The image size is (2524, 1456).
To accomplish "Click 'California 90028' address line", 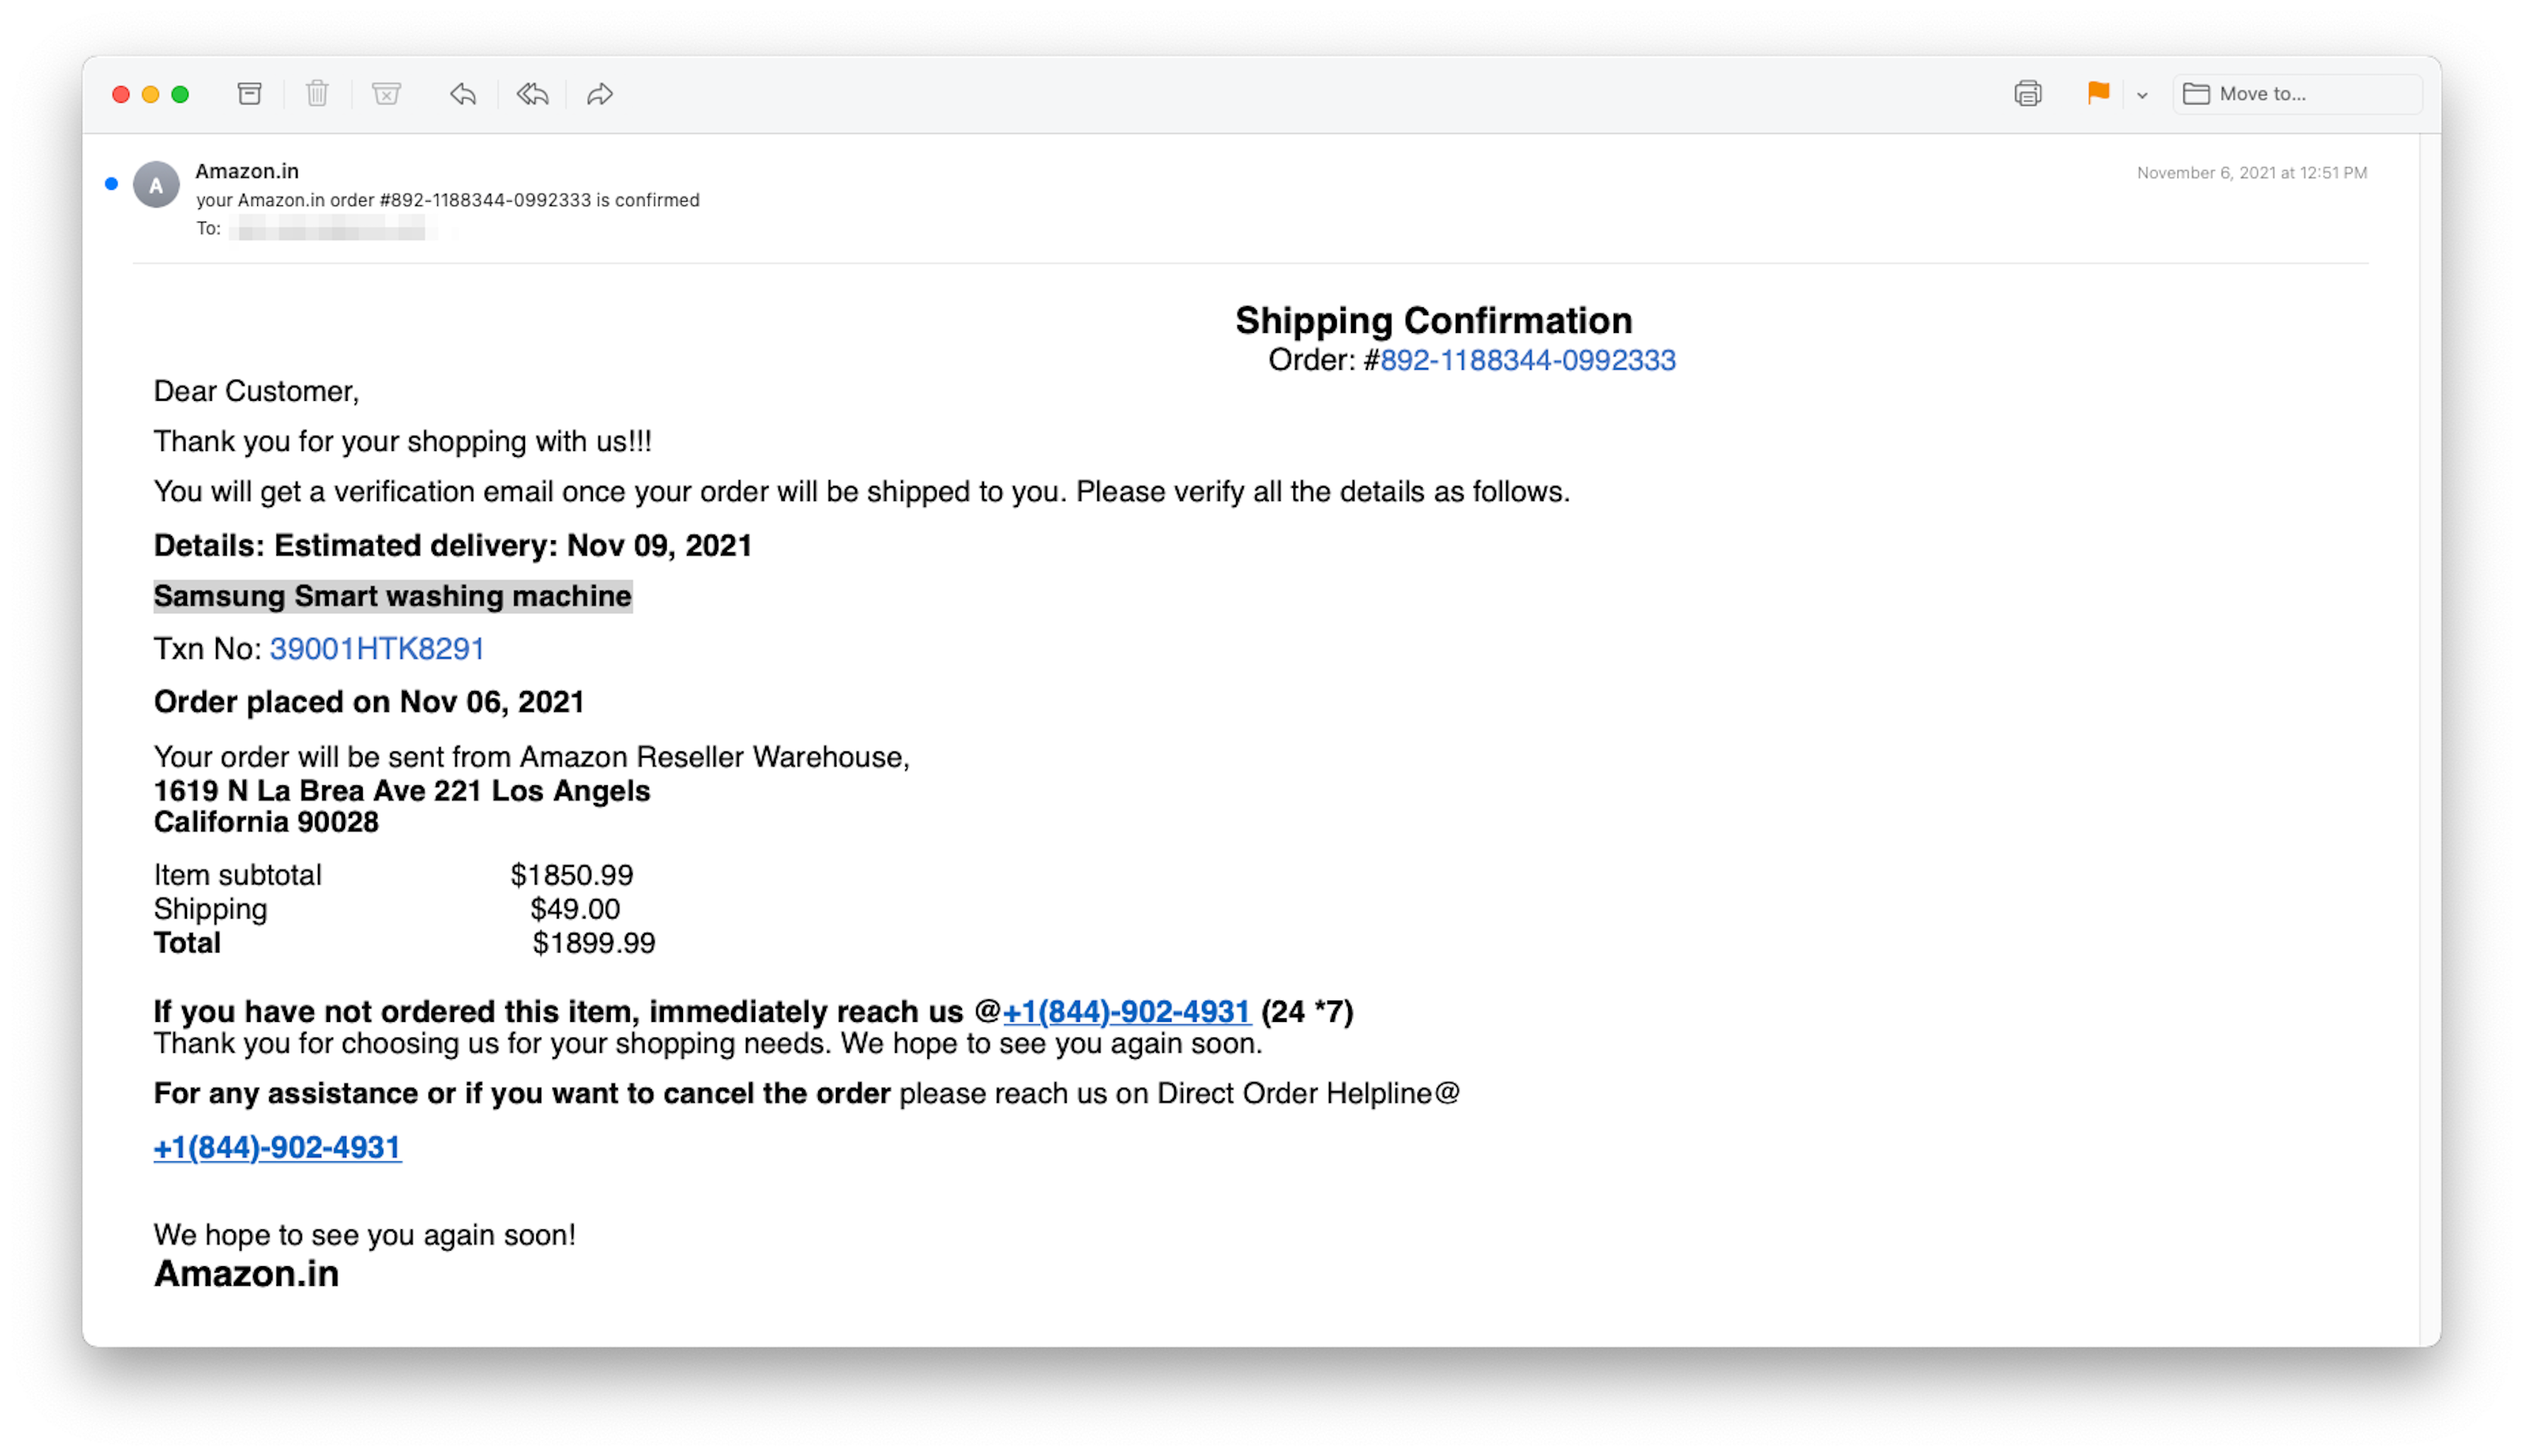I will click(266, 822).
